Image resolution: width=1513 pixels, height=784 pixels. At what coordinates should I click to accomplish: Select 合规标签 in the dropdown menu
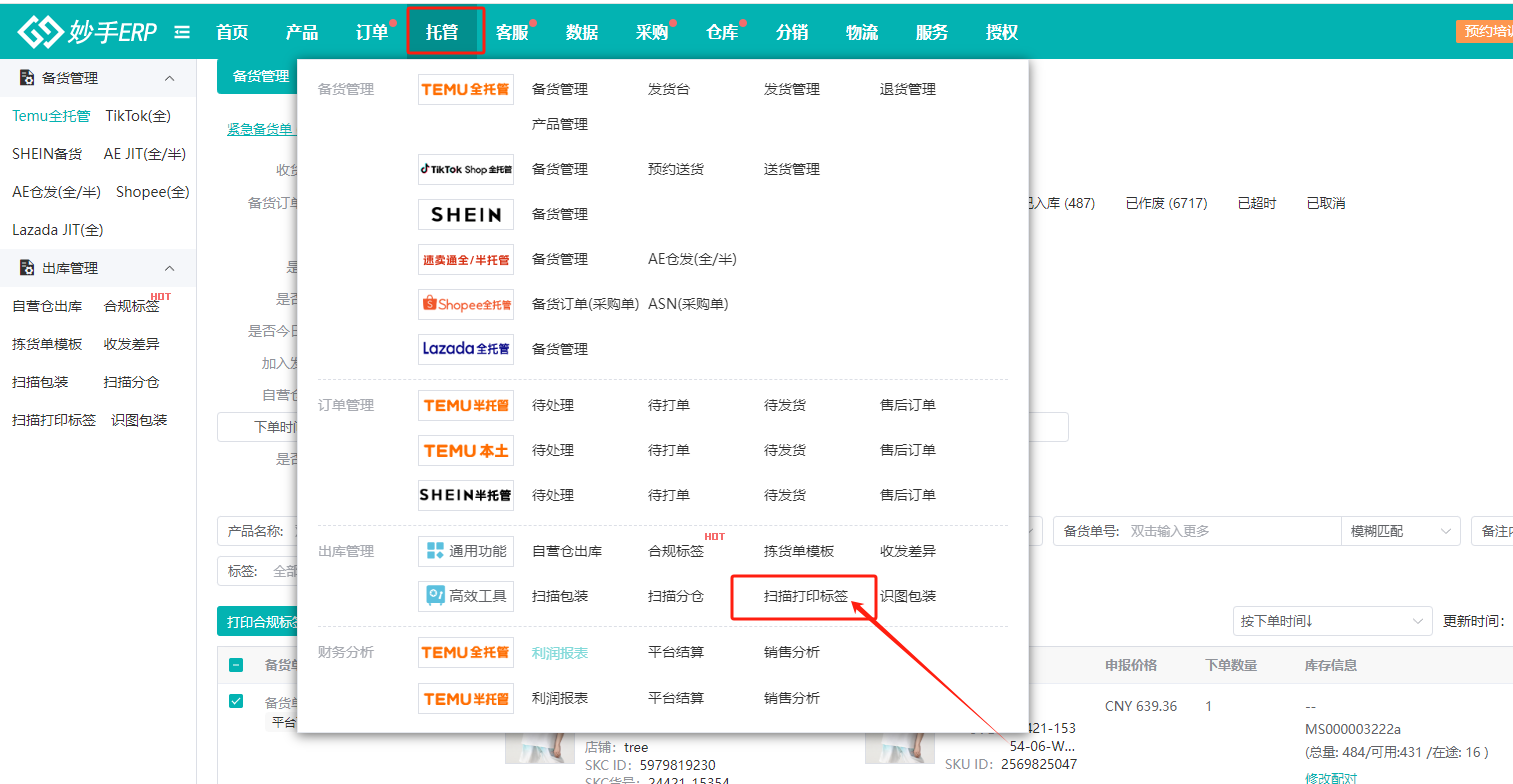pos(676,551)
